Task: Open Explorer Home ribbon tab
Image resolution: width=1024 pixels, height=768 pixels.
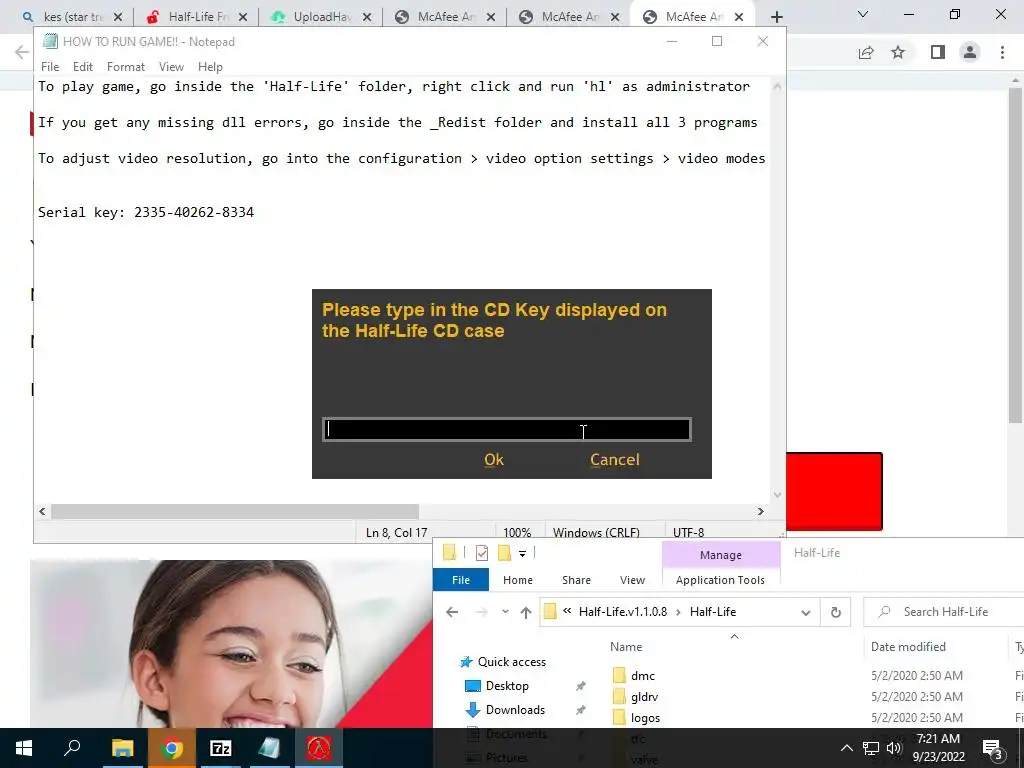Action: 518,580
